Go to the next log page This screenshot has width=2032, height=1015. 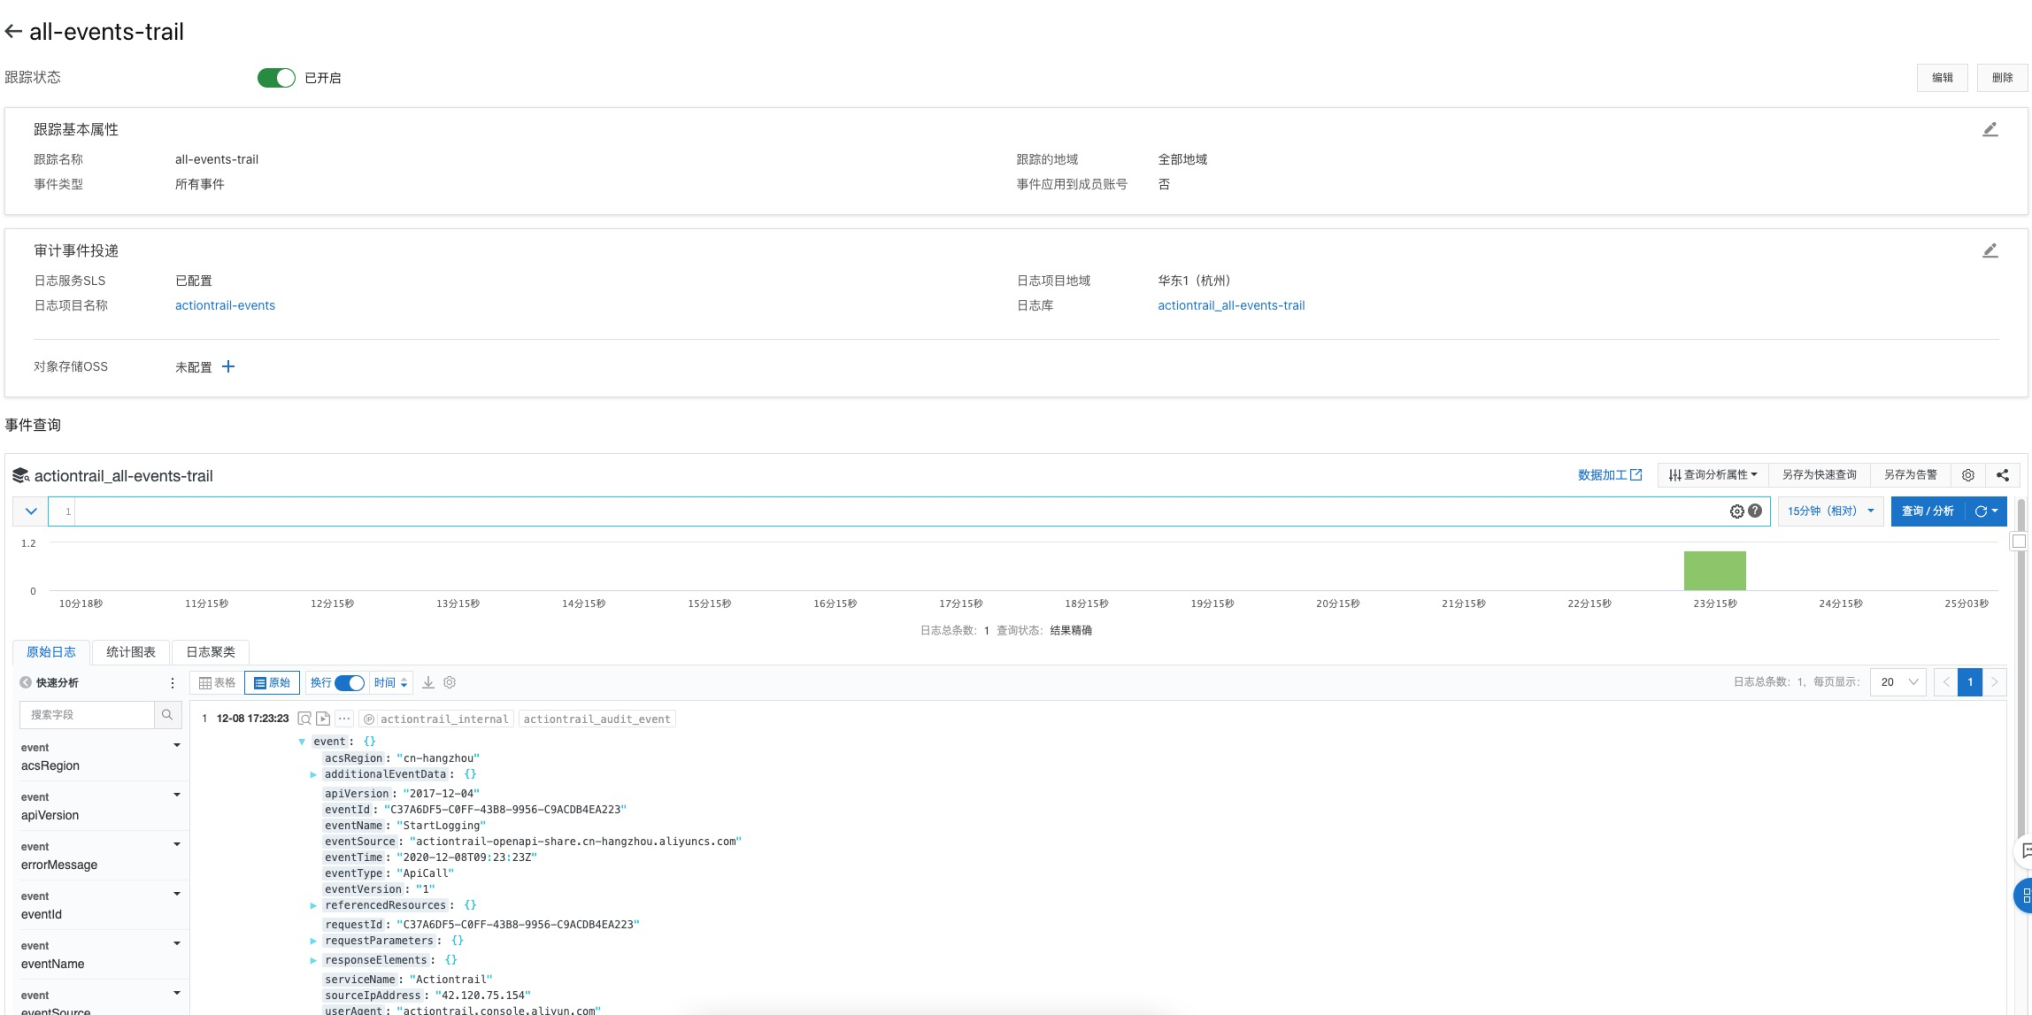click(x=1994, y=682)
